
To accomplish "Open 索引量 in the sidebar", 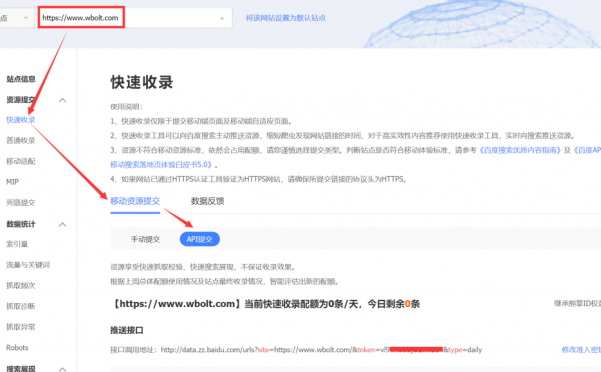I will coord(17,244).
